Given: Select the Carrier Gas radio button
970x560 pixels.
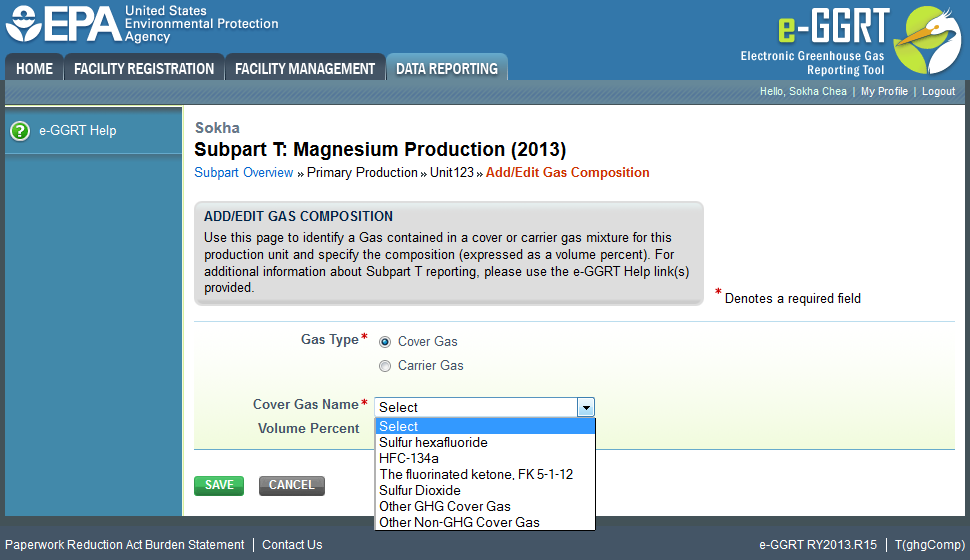Looking at the screenshot, I should [x=385, y=366].
